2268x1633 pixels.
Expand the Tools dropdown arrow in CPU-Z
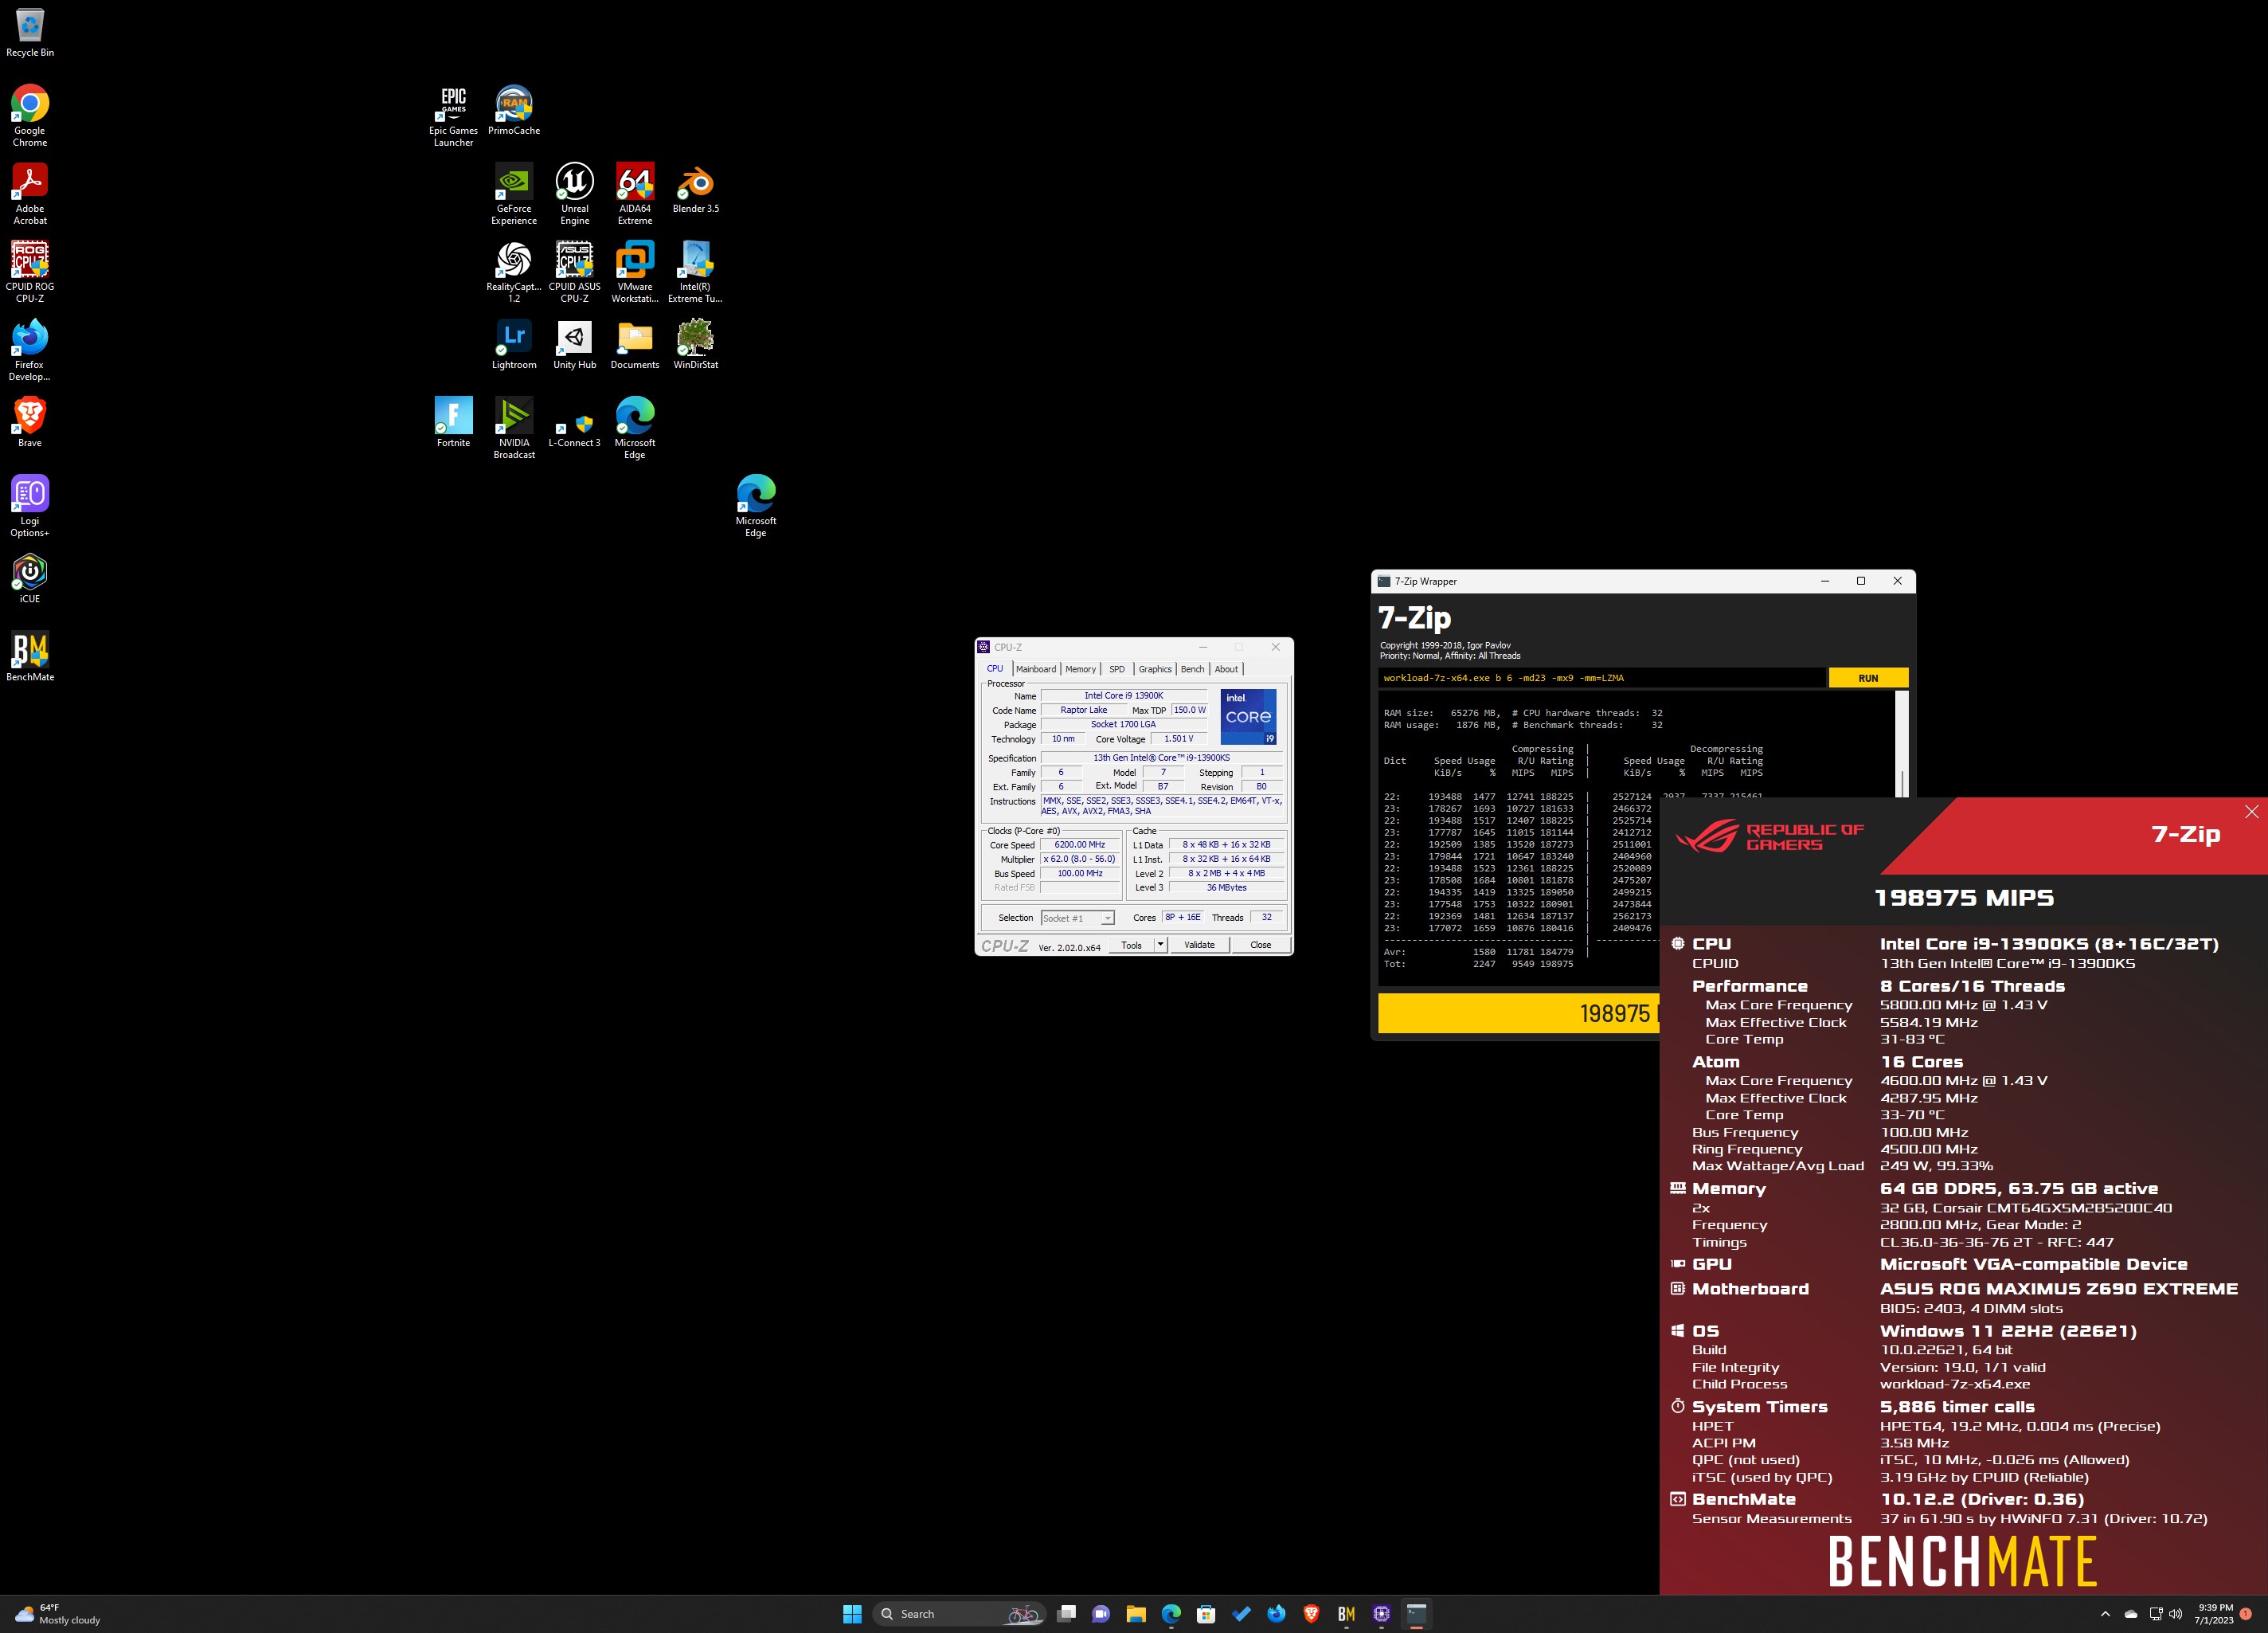pyautogui.click(x=1160, y=945)
